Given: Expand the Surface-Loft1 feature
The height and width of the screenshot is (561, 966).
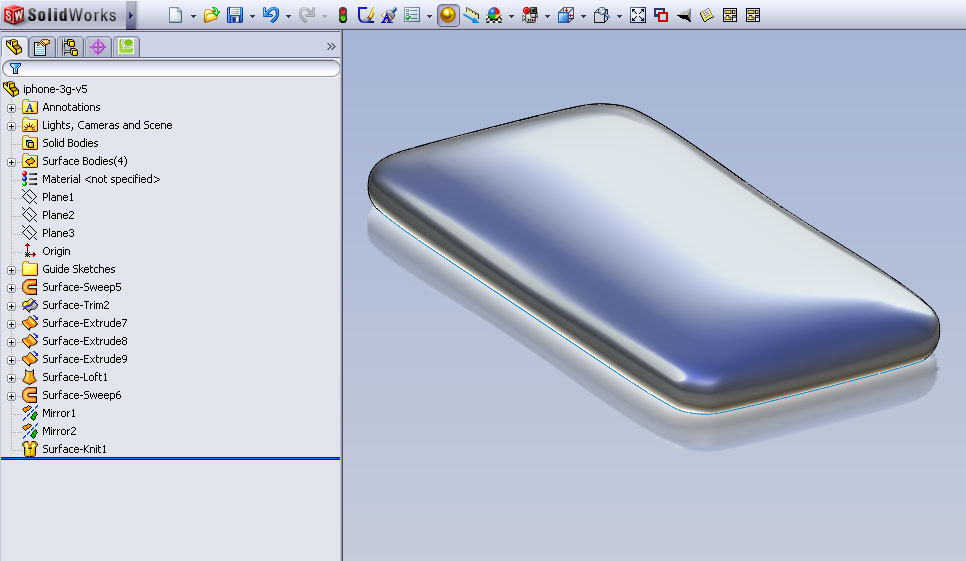Looking at the screenshot, I should click(11, 378).
